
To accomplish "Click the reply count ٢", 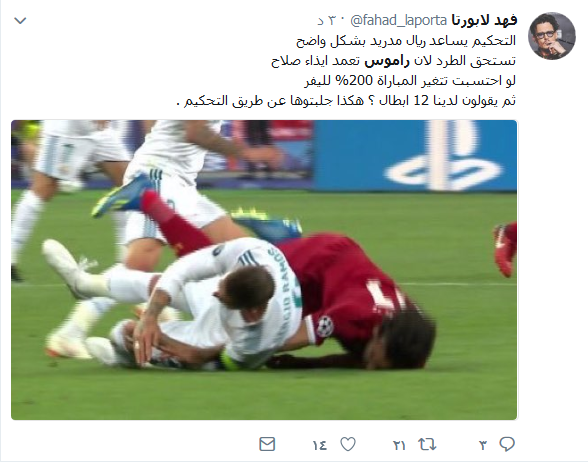I will pyautogui.click(x=483, y=445).
